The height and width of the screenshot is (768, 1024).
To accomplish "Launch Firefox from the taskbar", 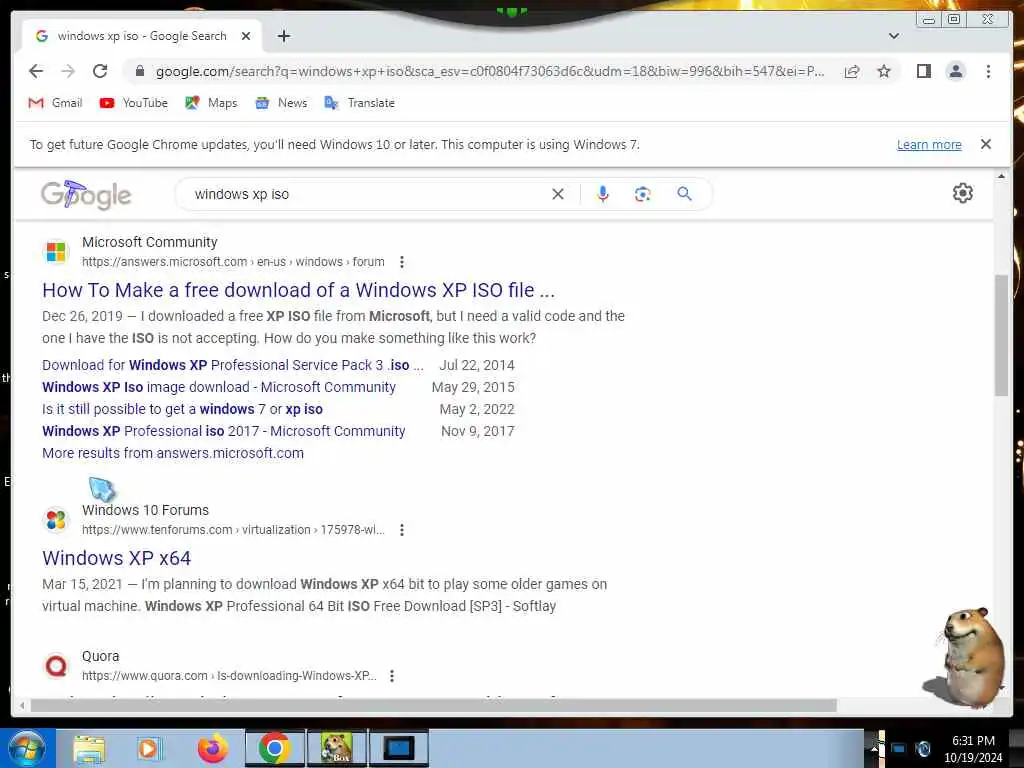I will click(x=213, y=748).
